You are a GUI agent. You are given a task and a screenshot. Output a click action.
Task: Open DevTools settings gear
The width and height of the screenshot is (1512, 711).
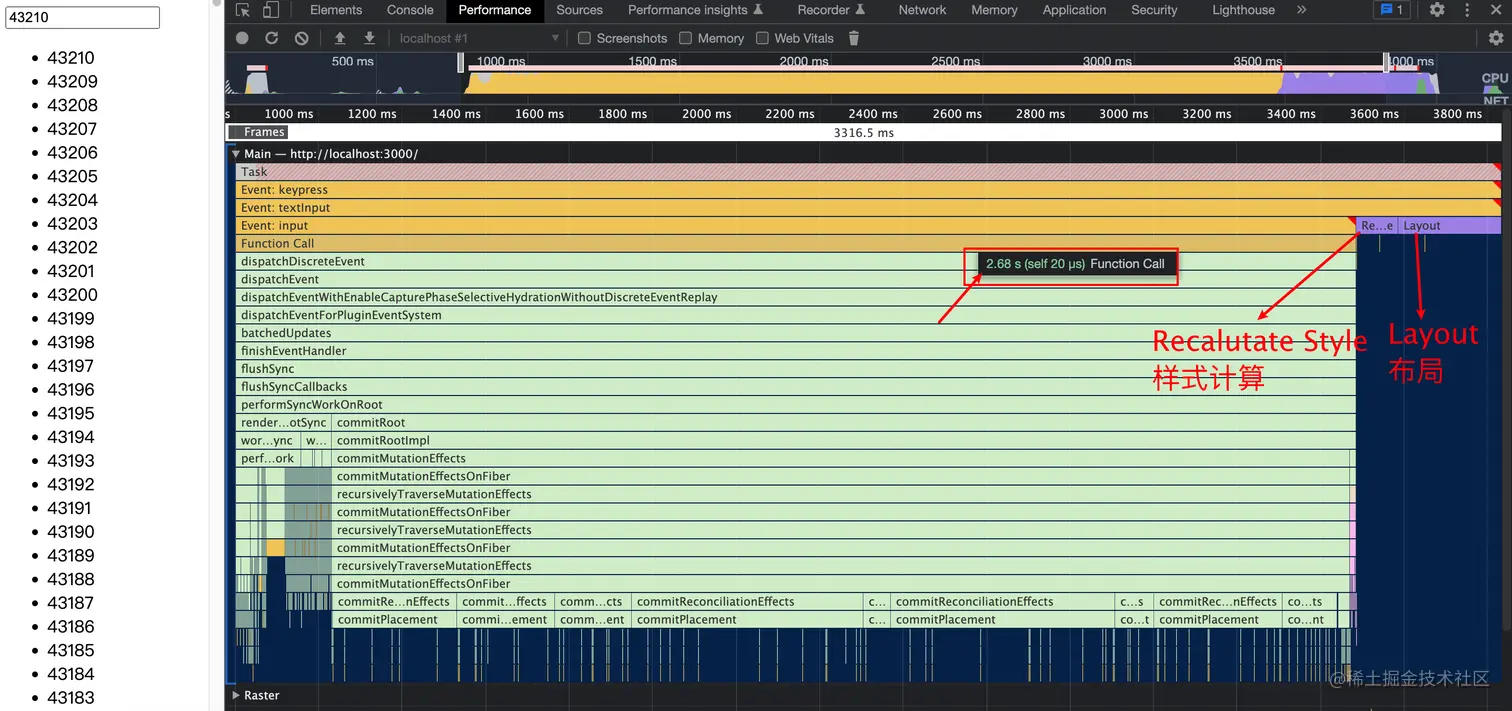pyautogui.click(x=1437, y=10)
